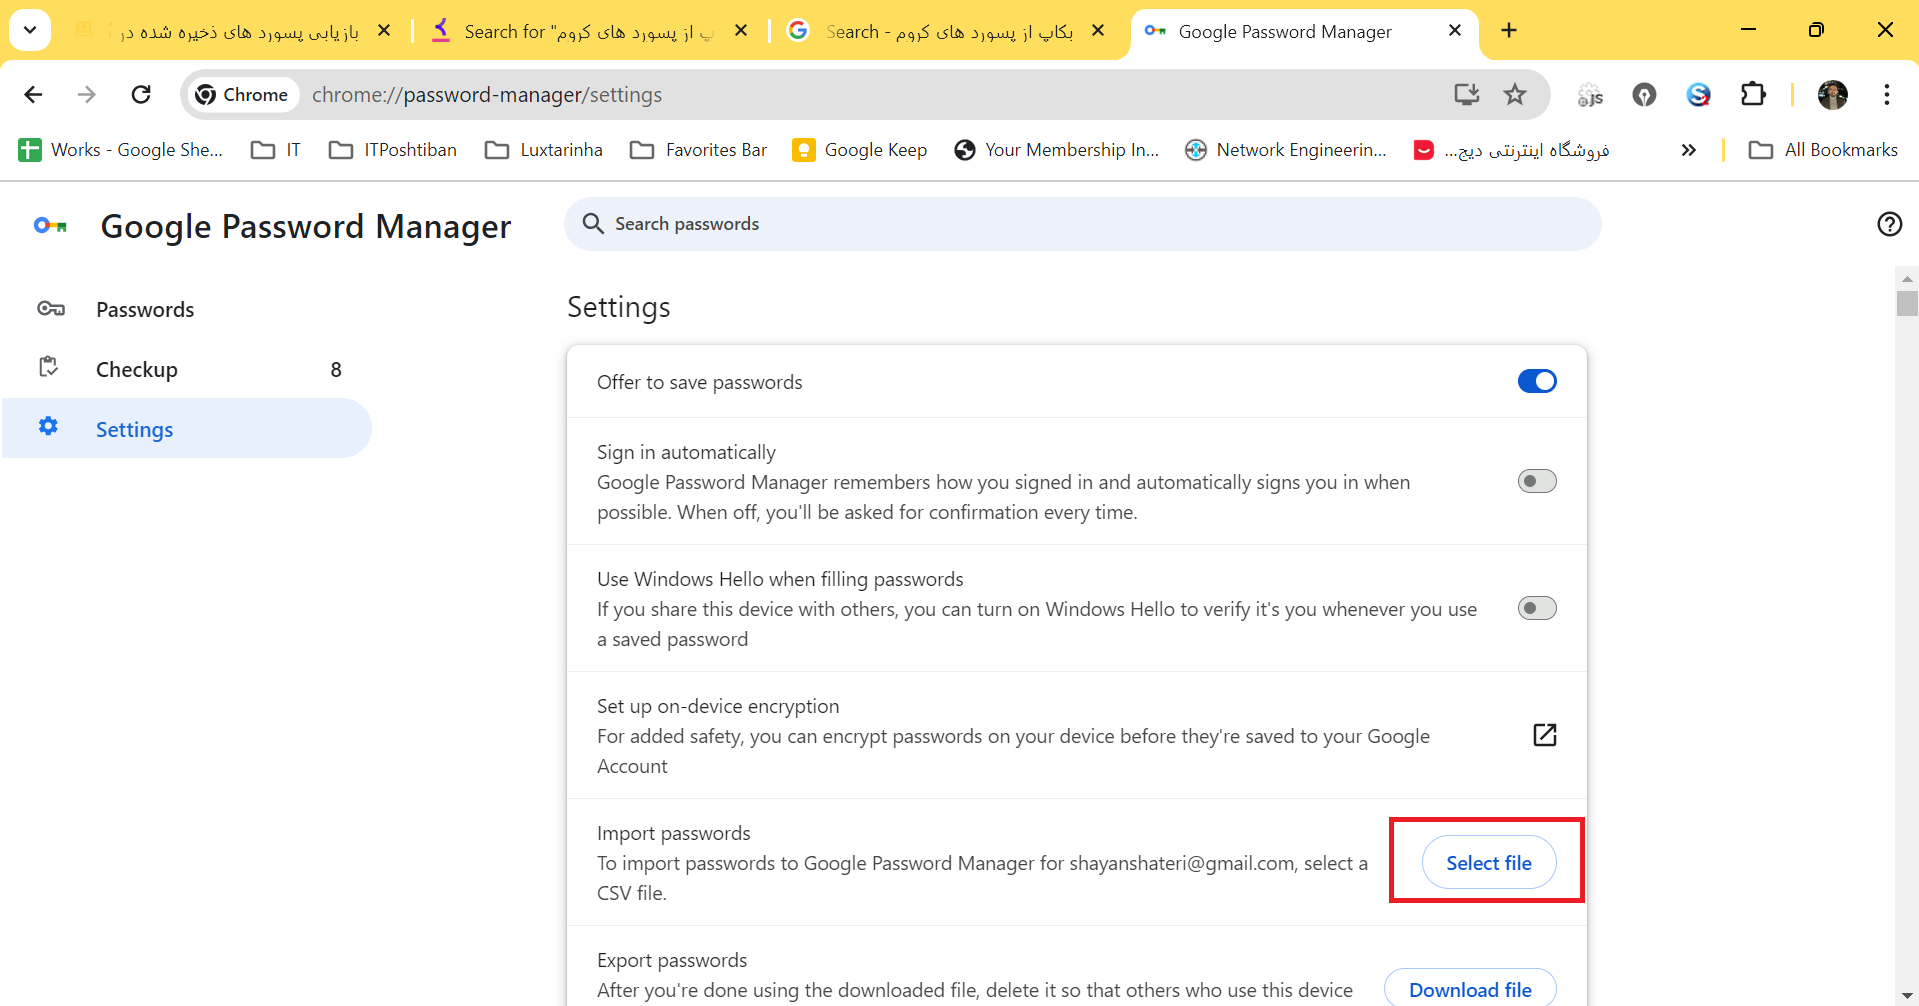Click the dark circular extension icon
Viewport: 1919px width, 1006px height.
coord(1644,94)
